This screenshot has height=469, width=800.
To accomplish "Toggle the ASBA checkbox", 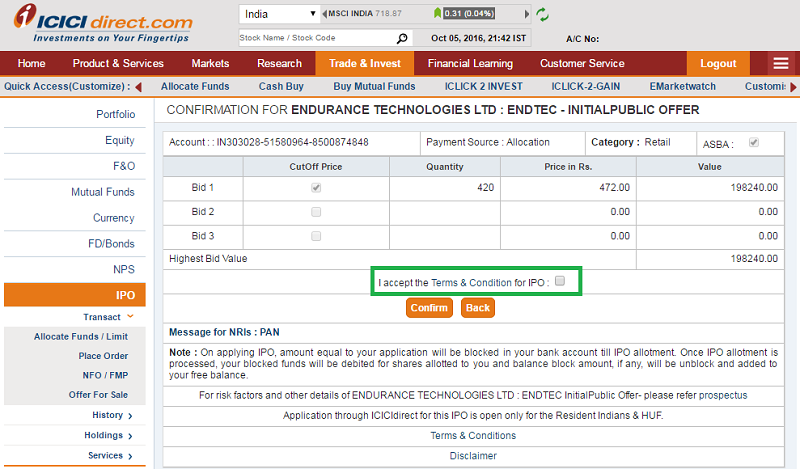I will tap(754, 142).
